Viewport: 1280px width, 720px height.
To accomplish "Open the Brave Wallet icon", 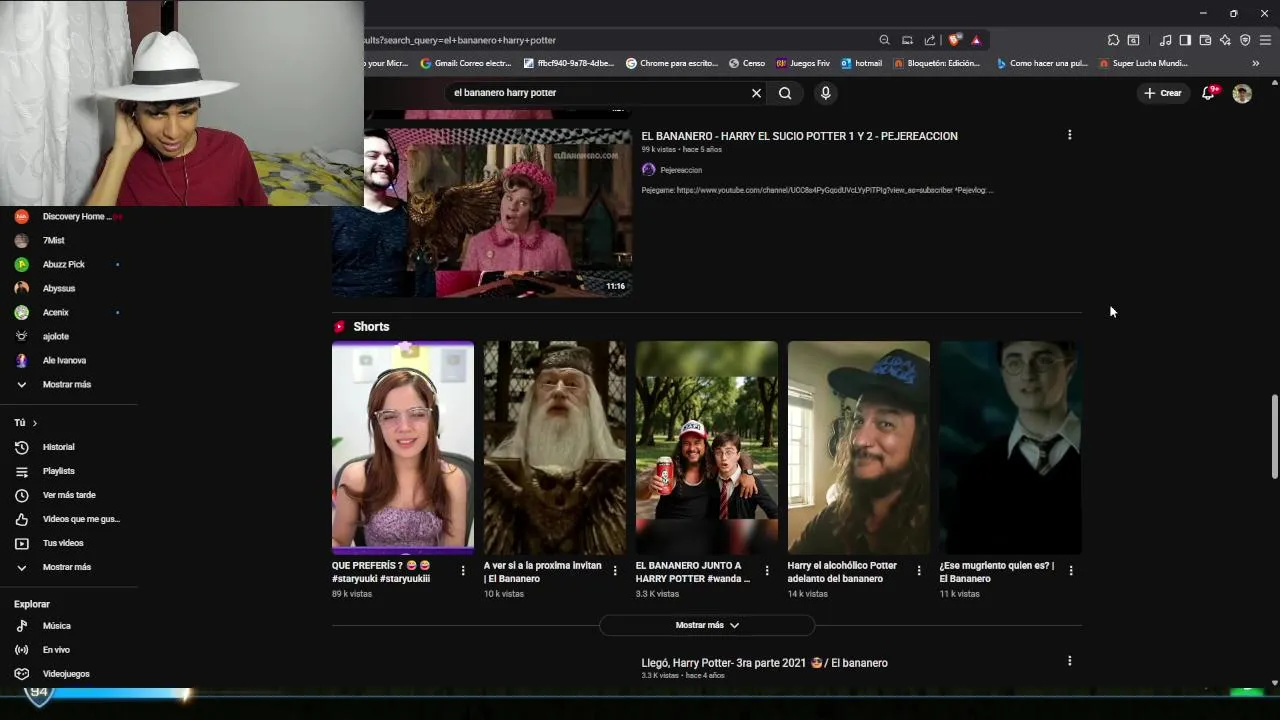I will (x=1205, y=40).
